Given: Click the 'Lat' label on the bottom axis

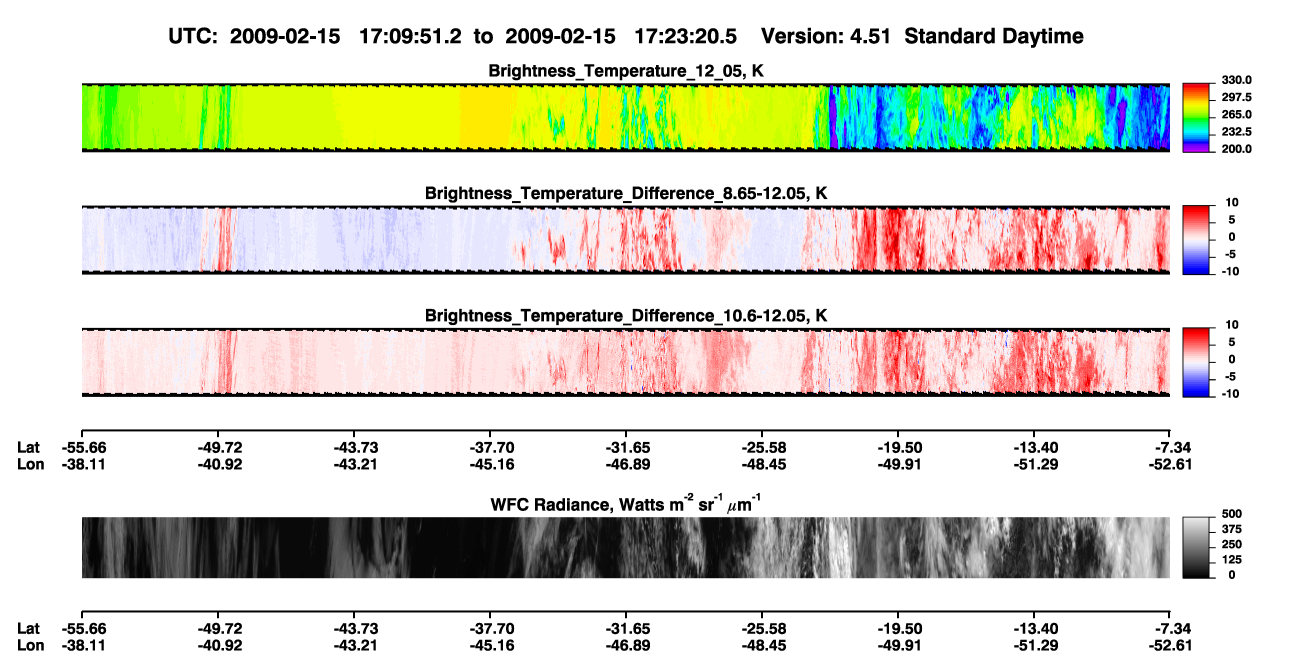Looking at the screenshot, I should click(x=28, y=628).
